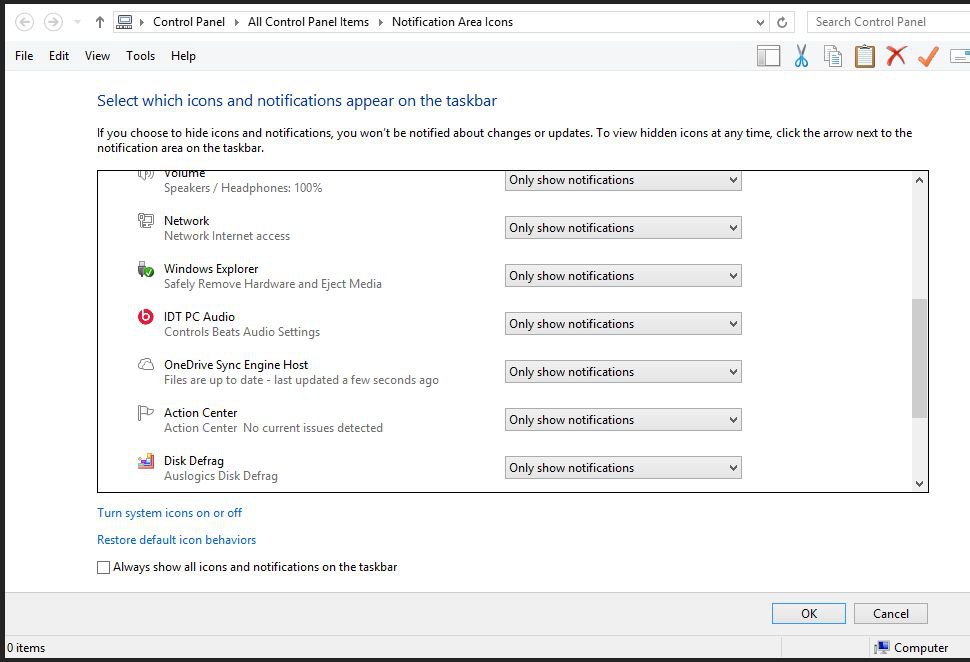
Task: Select 'OneDrive Sync Engine Host' text
Action: pyautogui.click(x=236, y=365)
